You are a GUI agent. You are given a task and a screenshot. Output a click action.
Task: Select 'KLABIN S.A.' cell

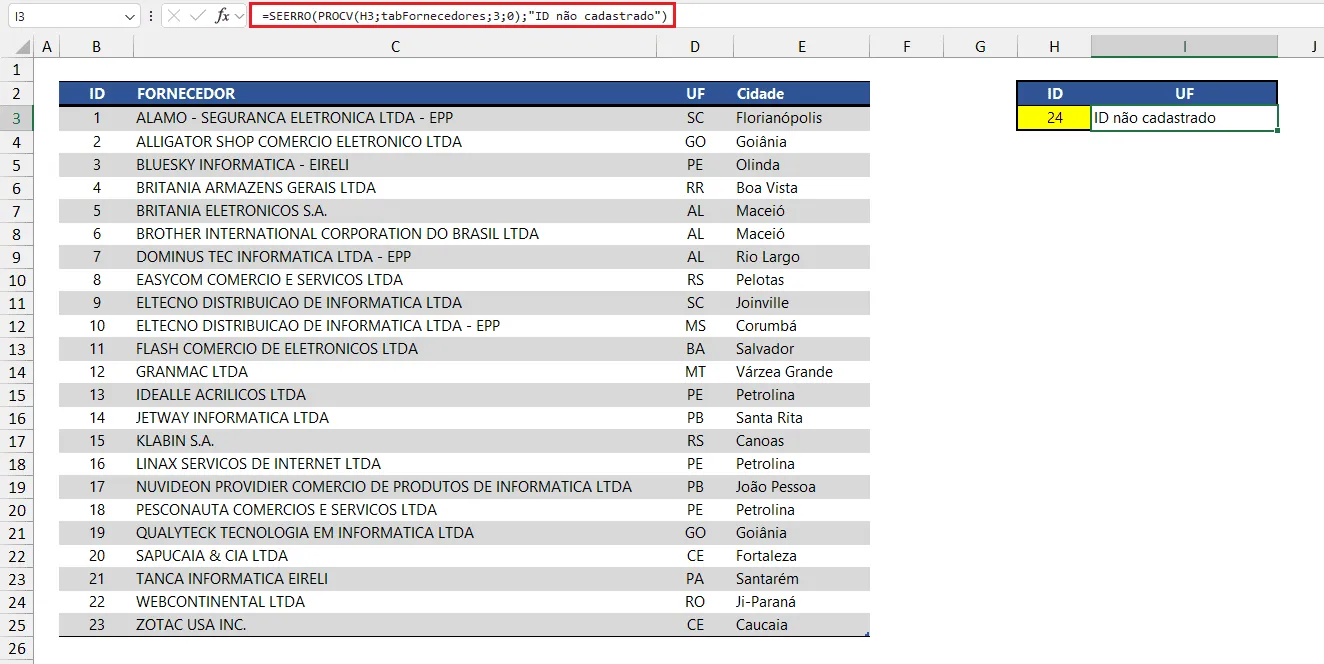396,440
